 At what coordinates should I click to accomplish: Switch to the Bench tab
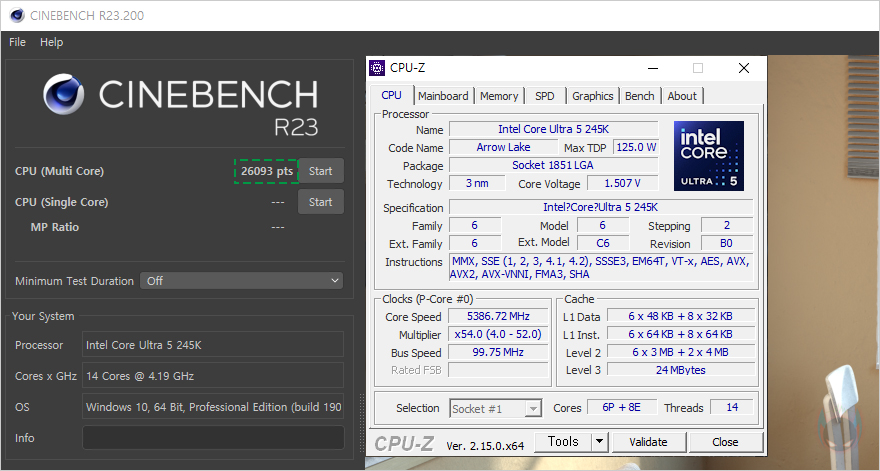tap(640, 96)
